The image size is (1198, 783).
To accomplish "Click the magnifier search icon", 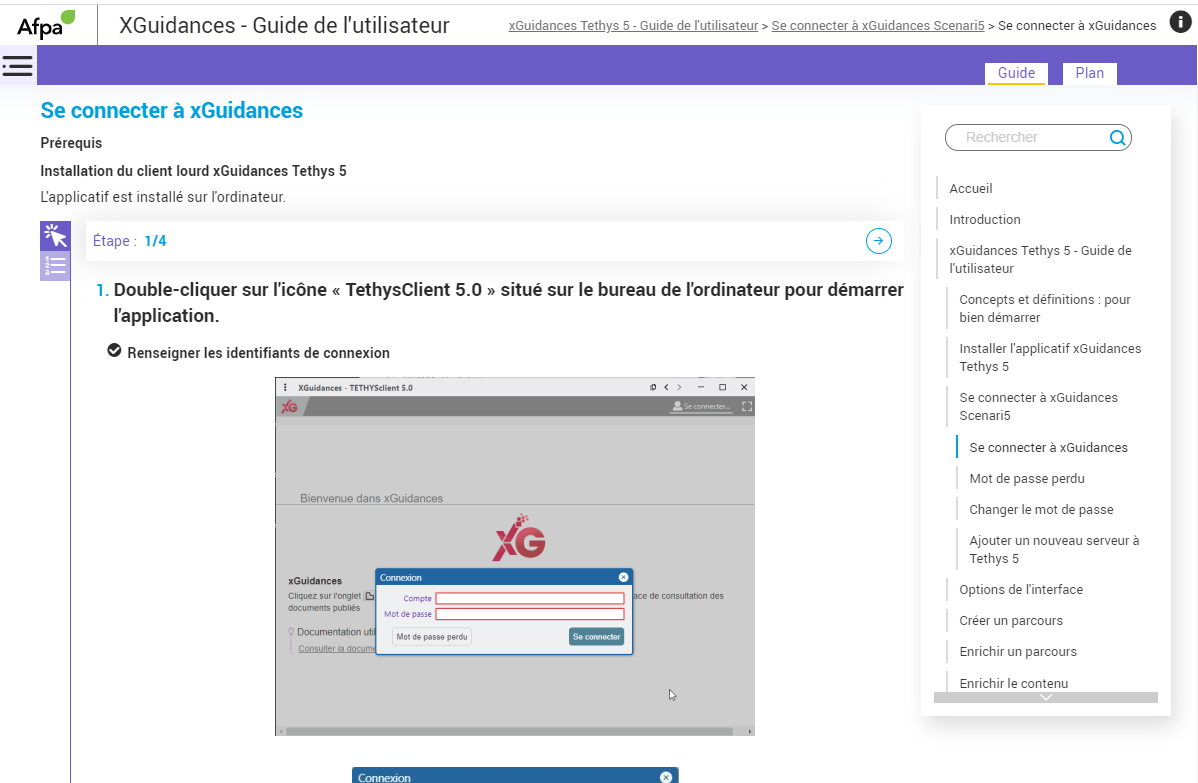I will pos(1117,138).
